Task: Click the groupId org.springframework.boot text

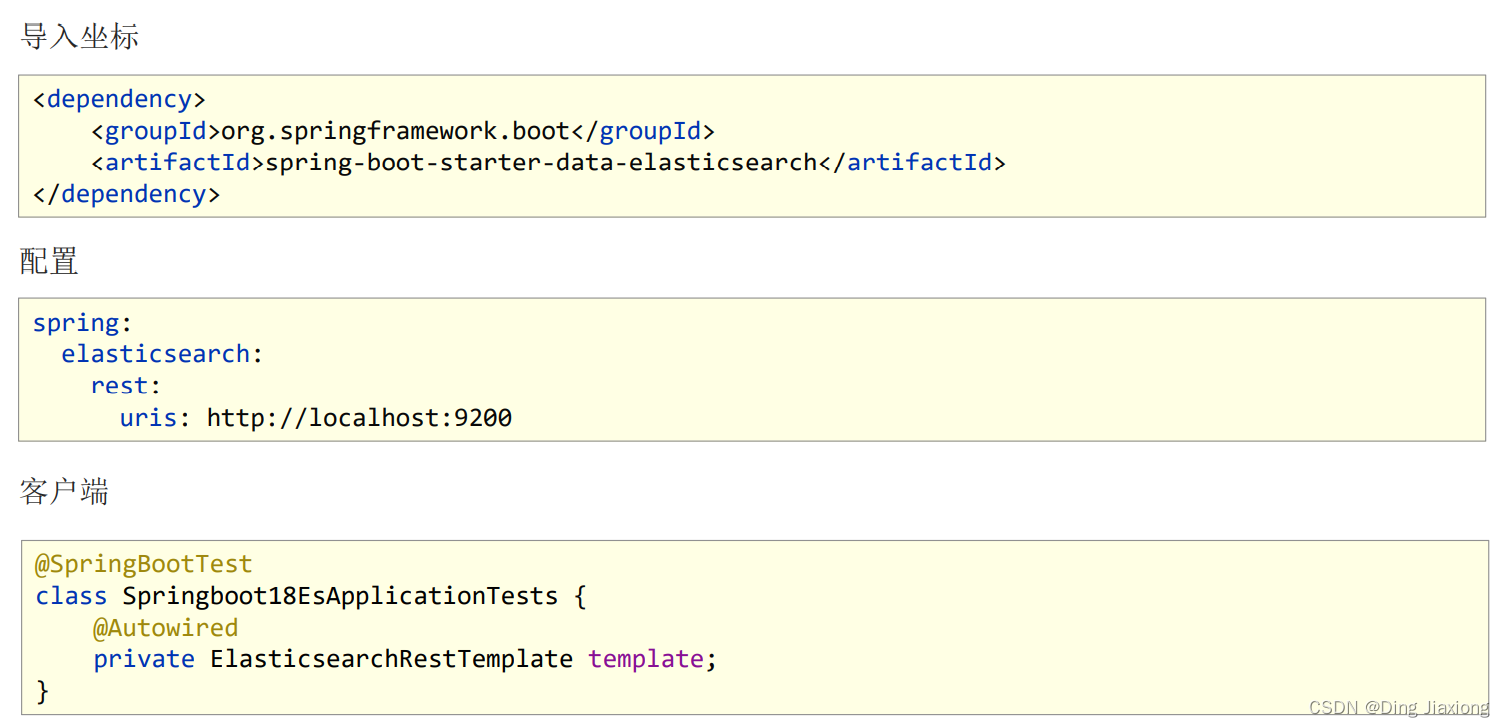Action: pyautogui.click(x=395, y=131)
